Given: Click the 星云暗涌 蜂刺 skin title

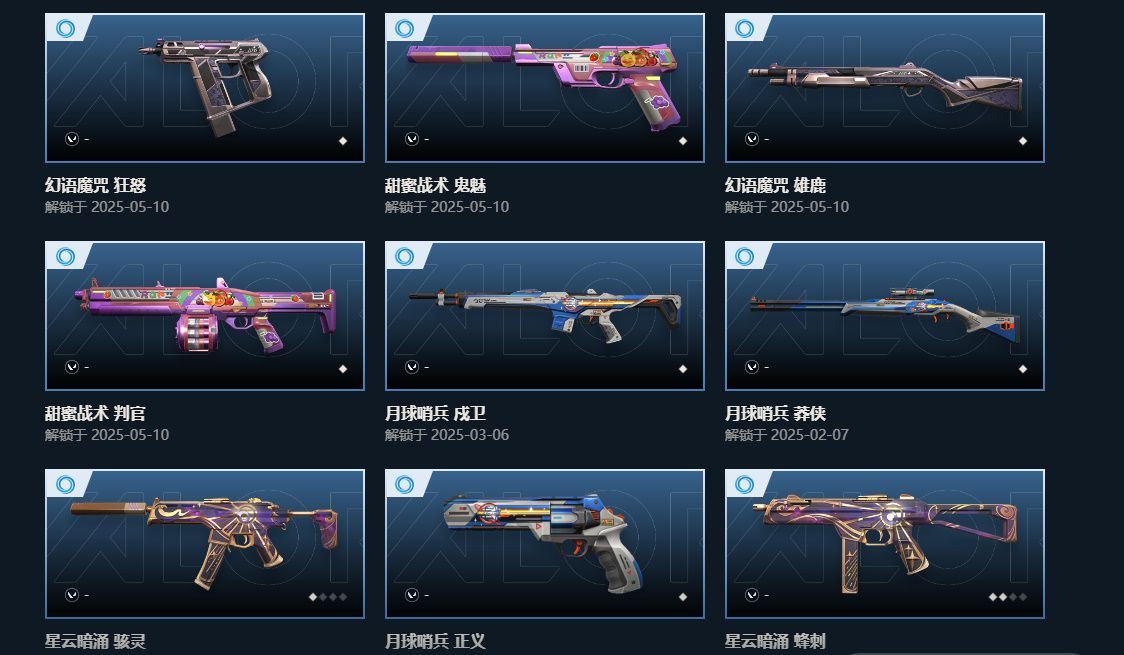Looking at the screenshot, I should [x=775, y=641].
